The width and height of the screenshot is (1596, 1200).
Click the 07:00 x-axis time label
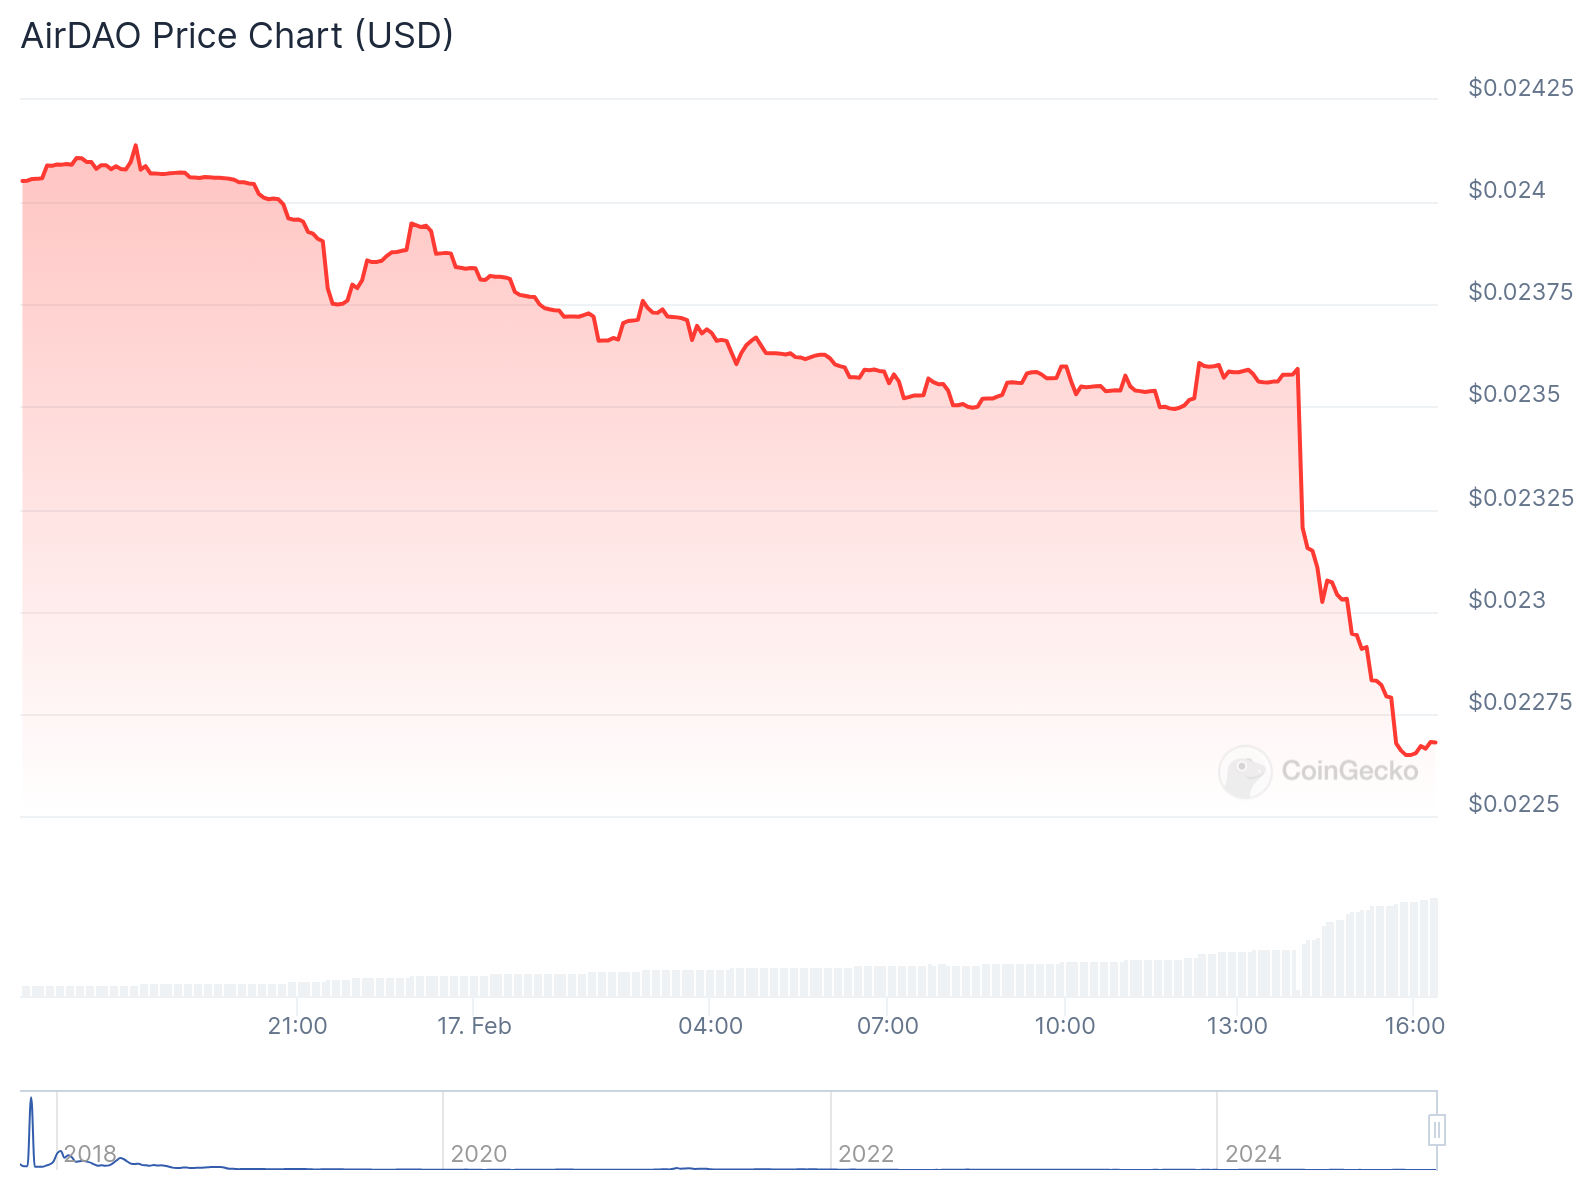pyautogui.click(x=887, y=1026)
